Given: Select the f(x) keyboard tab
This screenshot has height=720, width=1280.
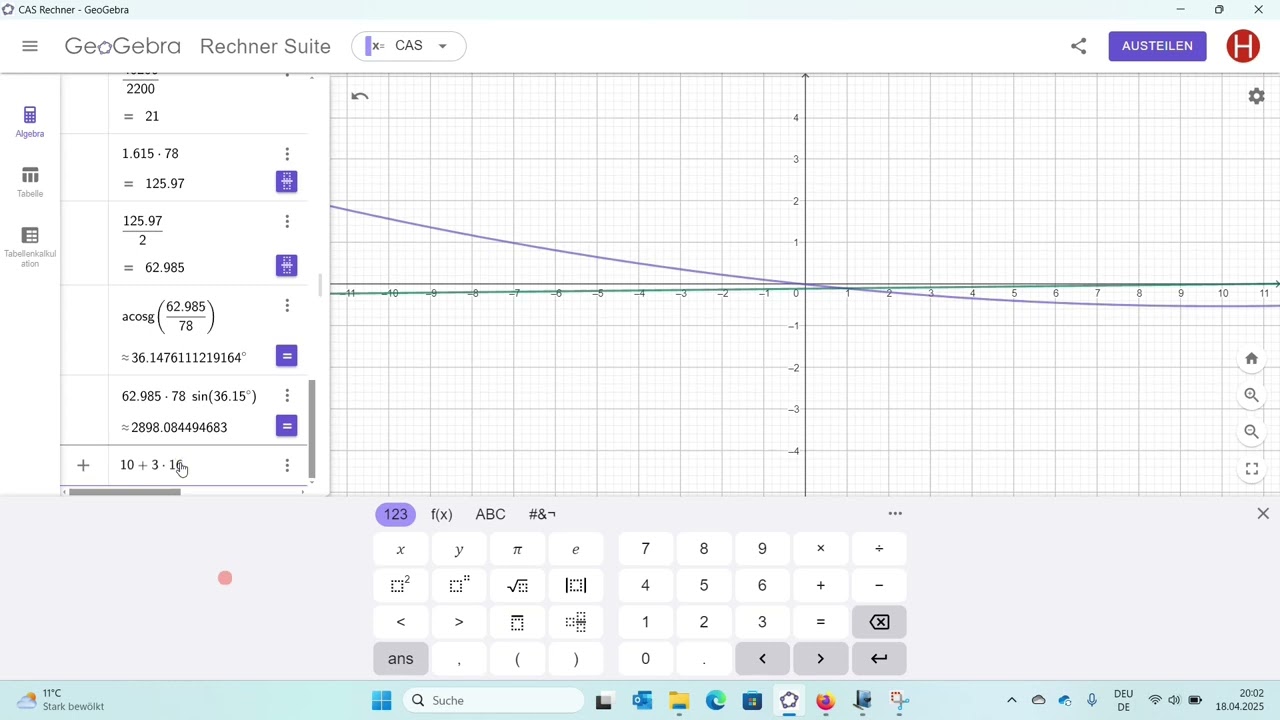Looking at the screenshot, I should [442, 514].
